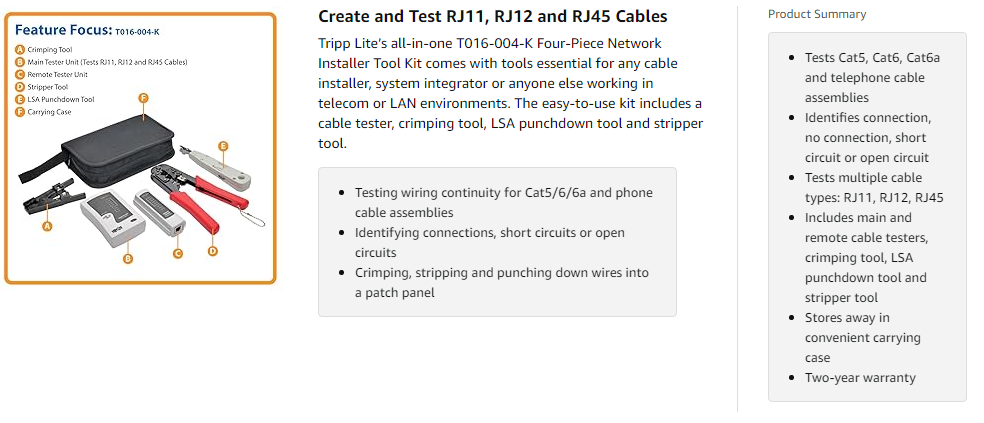Click callout marker B below the white tester photo

point(128,258)
